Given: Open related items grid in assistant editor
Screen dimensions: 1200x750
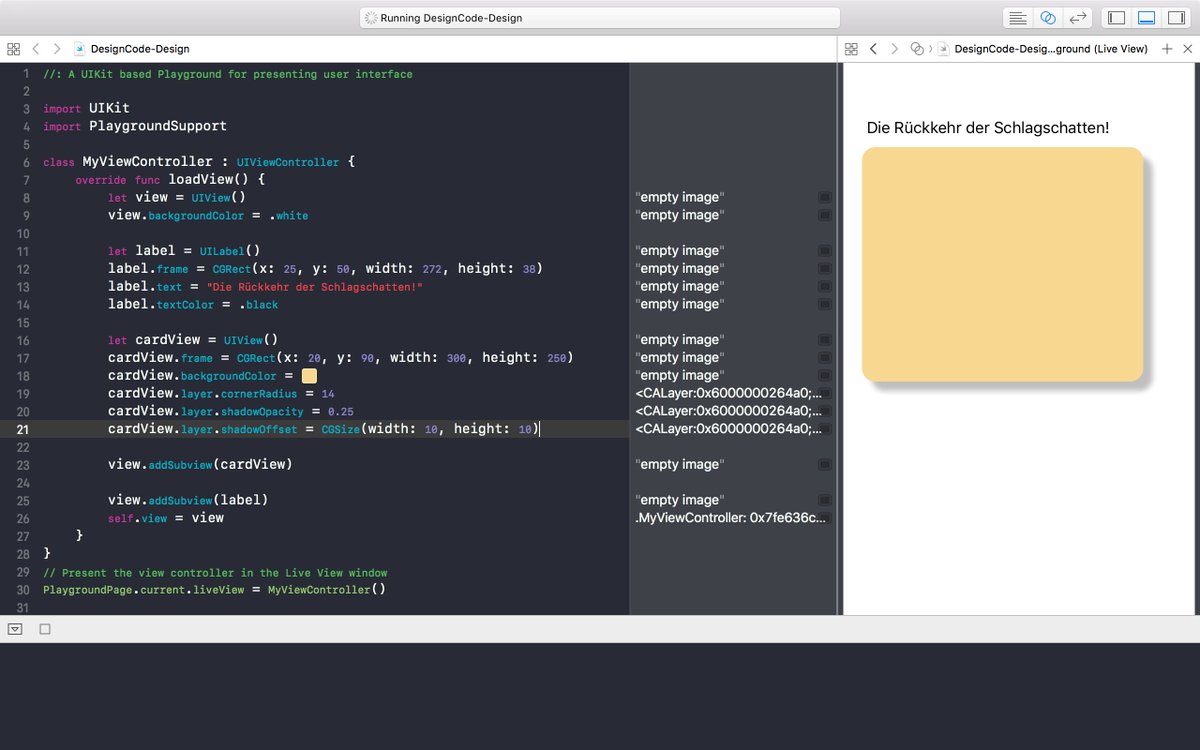Looking at the screenshot, I should point(851,48).
